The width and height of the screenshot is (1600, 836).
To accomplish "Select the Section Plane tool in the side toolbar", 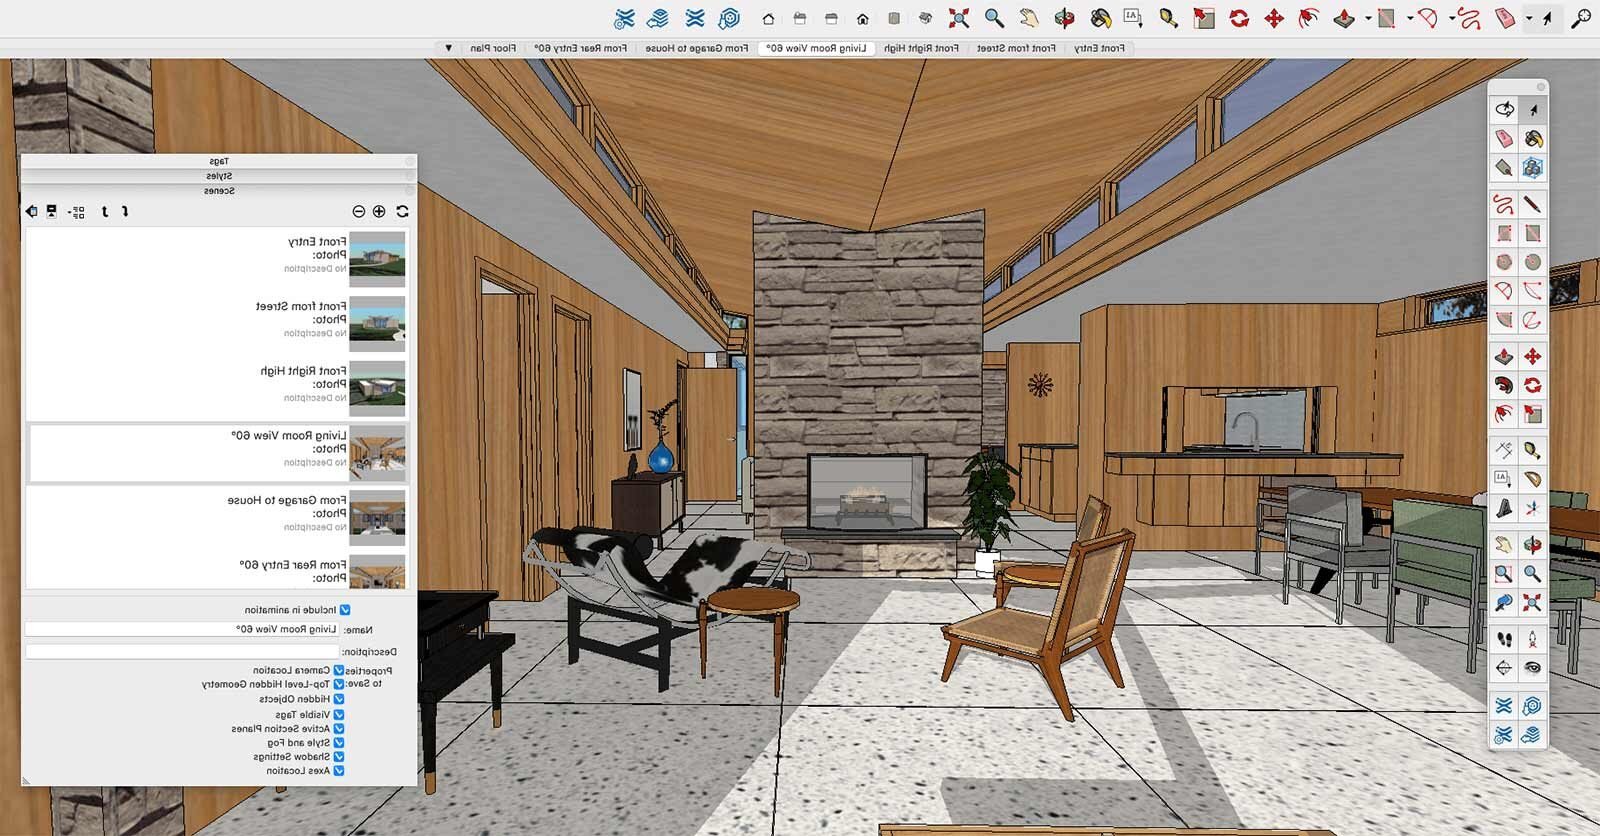I will (1503, 668).
